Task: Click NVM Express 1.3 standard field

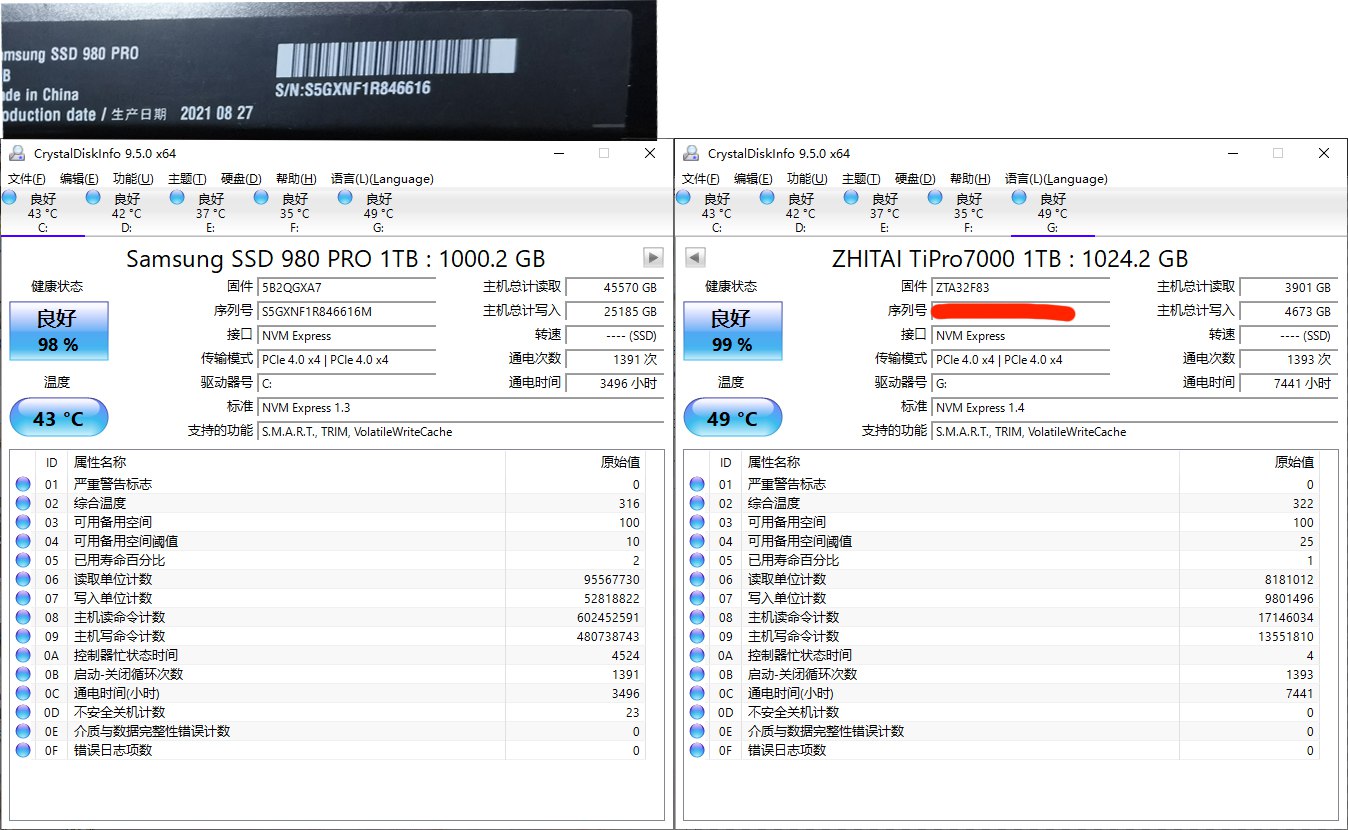Action: pyautogui.click(x=461, y=408)
